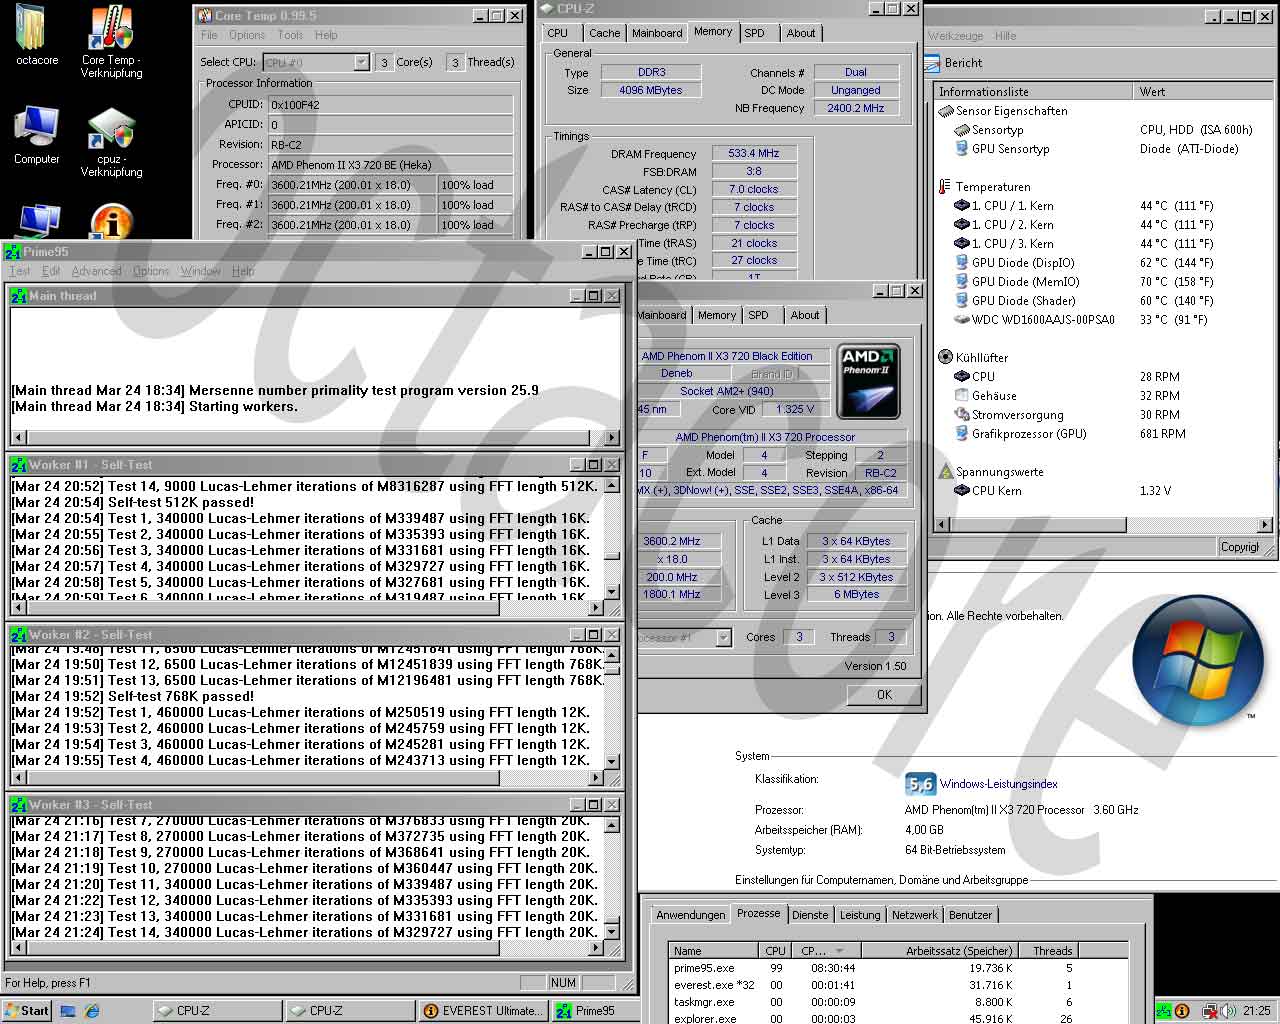This screenshot has height=1024, width=1280.
Task: Click the 5,6 Windows score badge
Action: 920,785
